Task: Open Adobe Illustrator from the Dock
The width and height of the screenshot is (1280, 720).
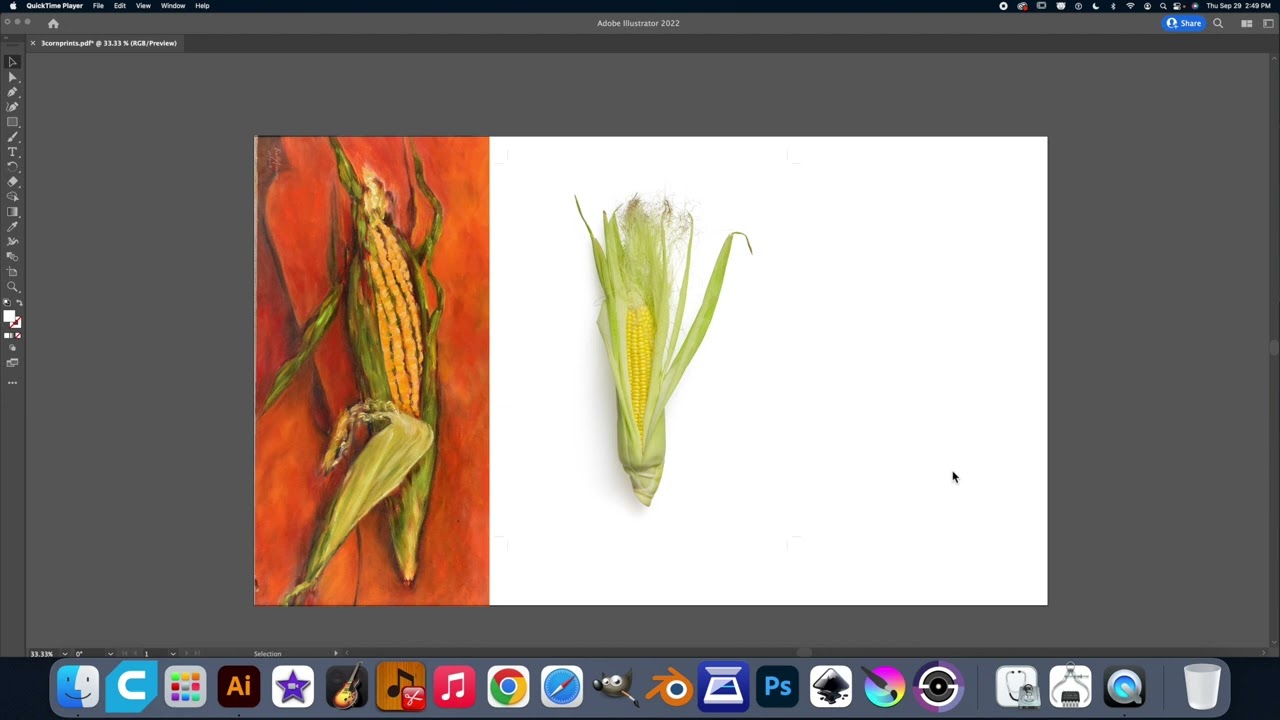Action: tap(239, 687)
